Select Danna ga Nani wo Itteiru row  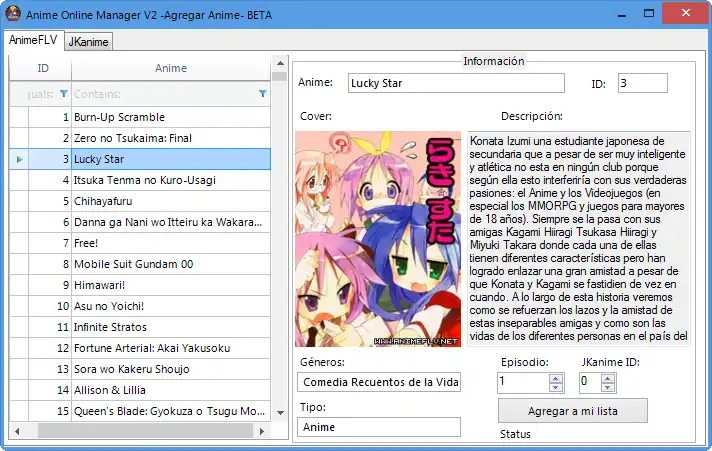[140, 222]
